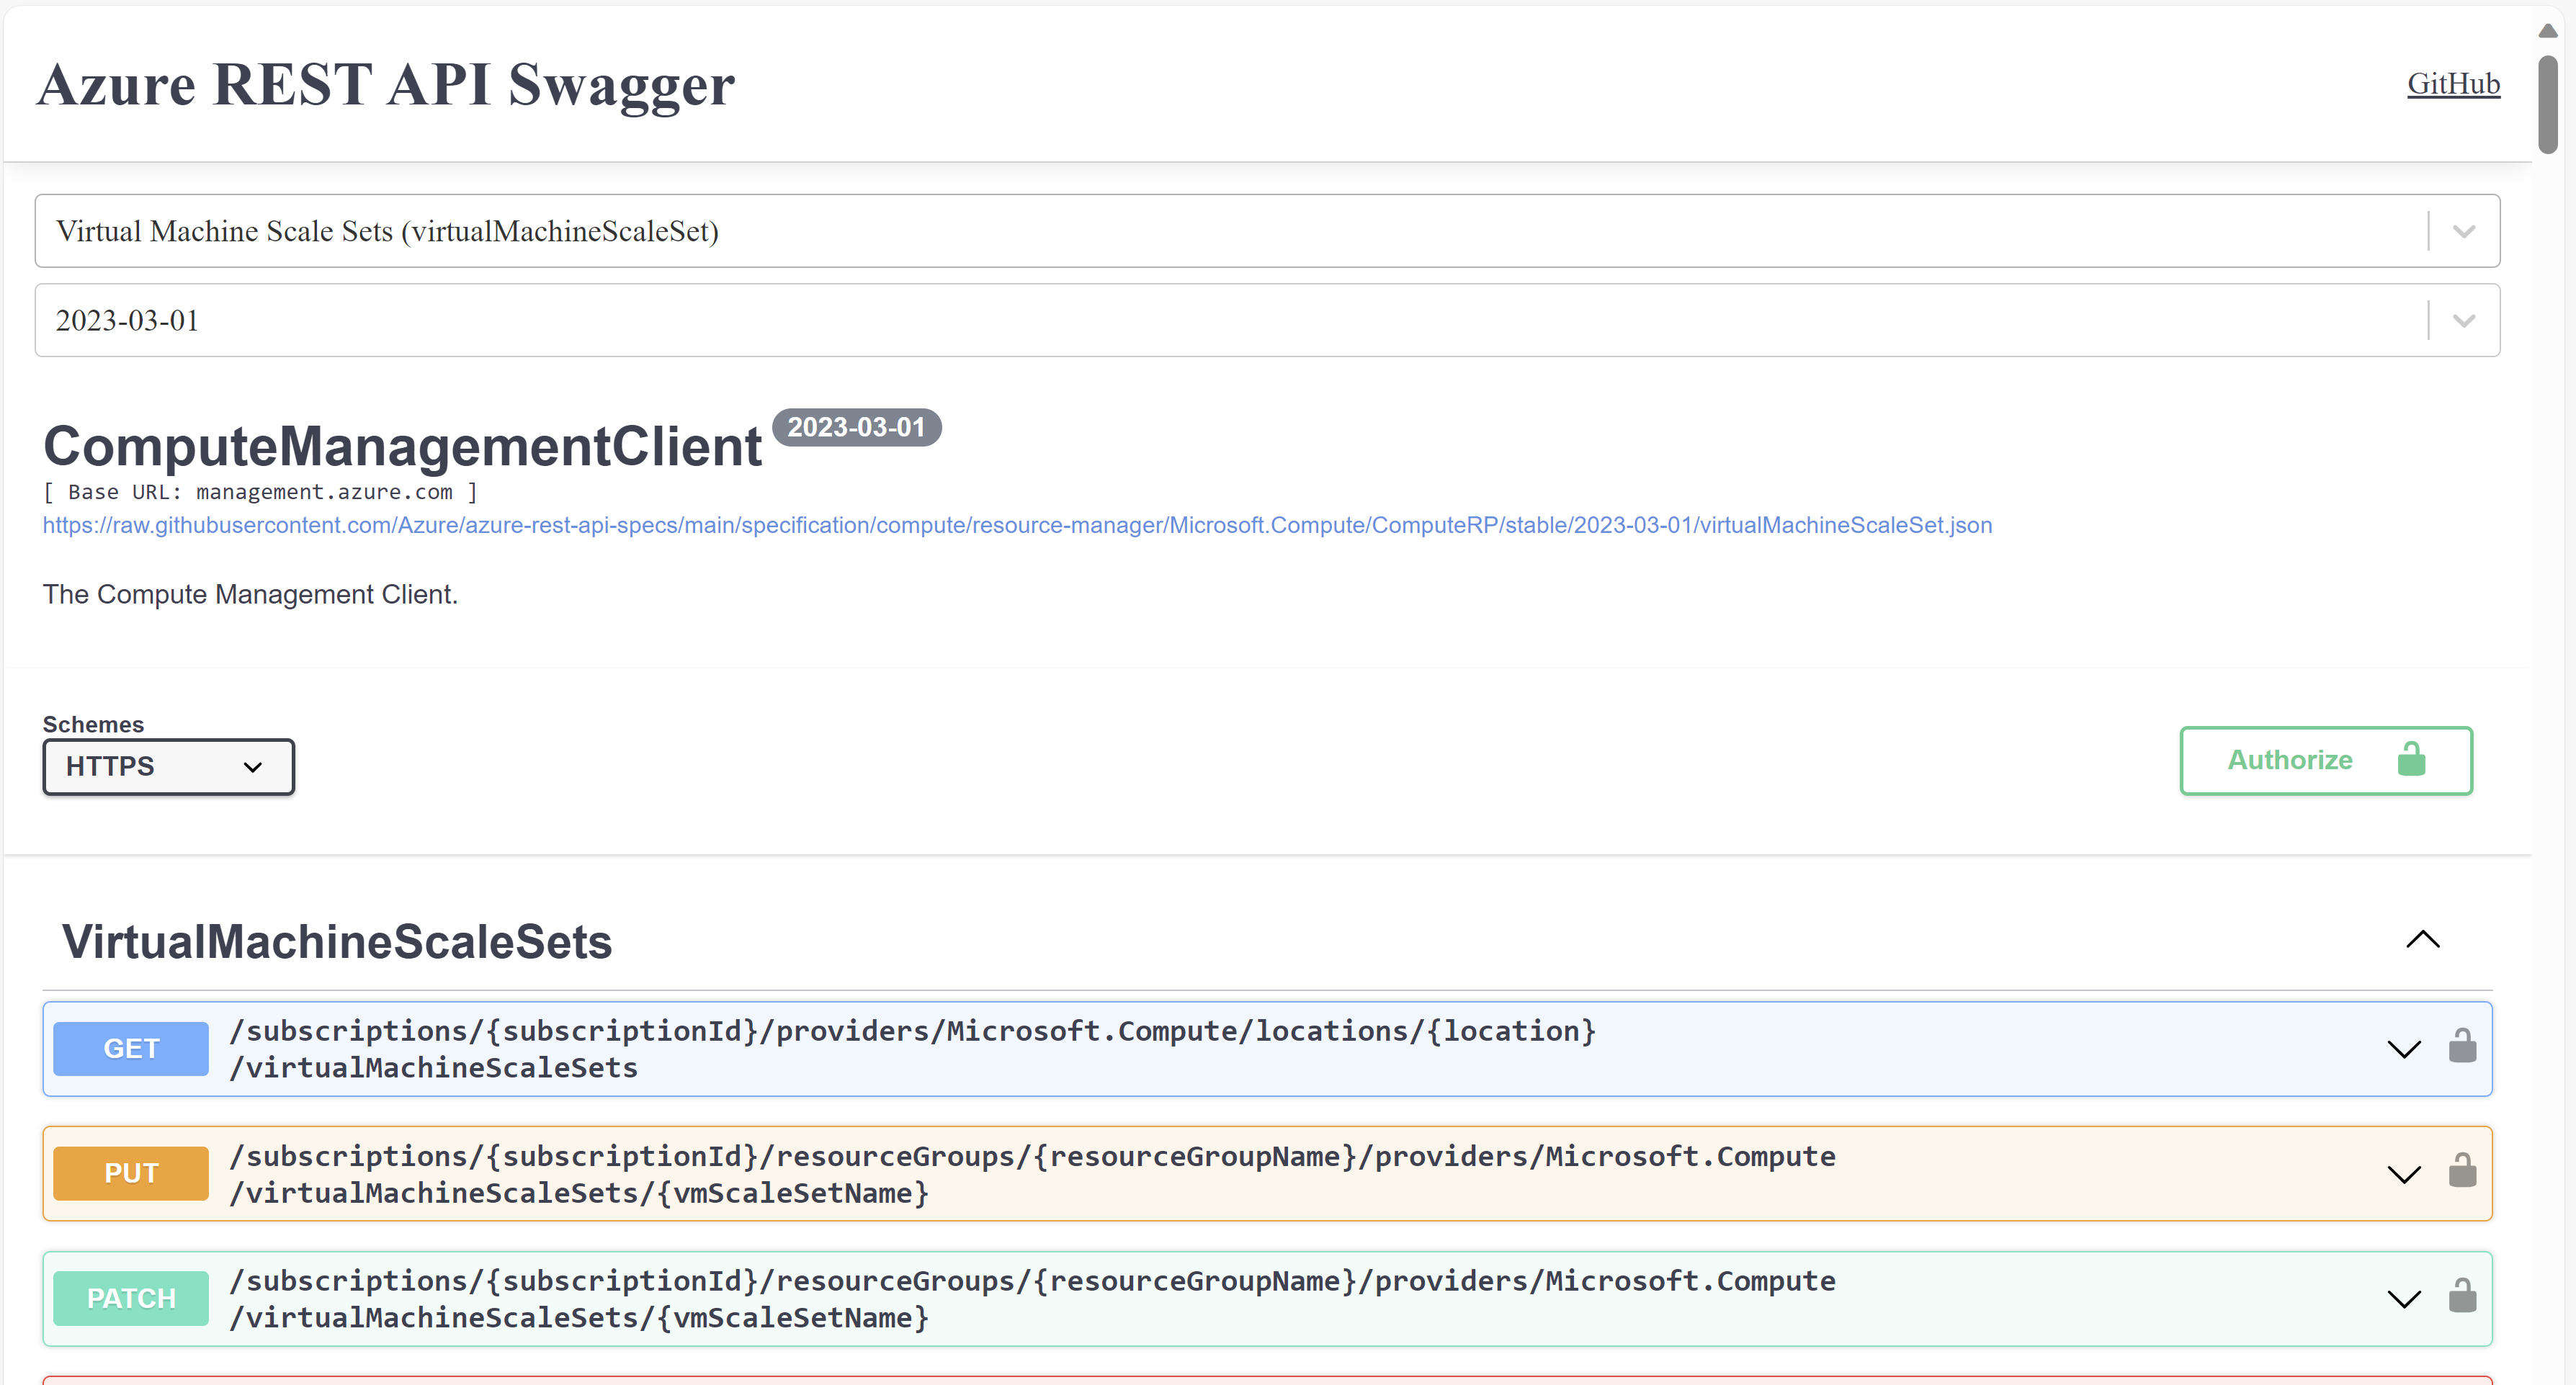
Task: Expand the PUT vmScaleSetName operation chevron
Action: [2403, 1174]
